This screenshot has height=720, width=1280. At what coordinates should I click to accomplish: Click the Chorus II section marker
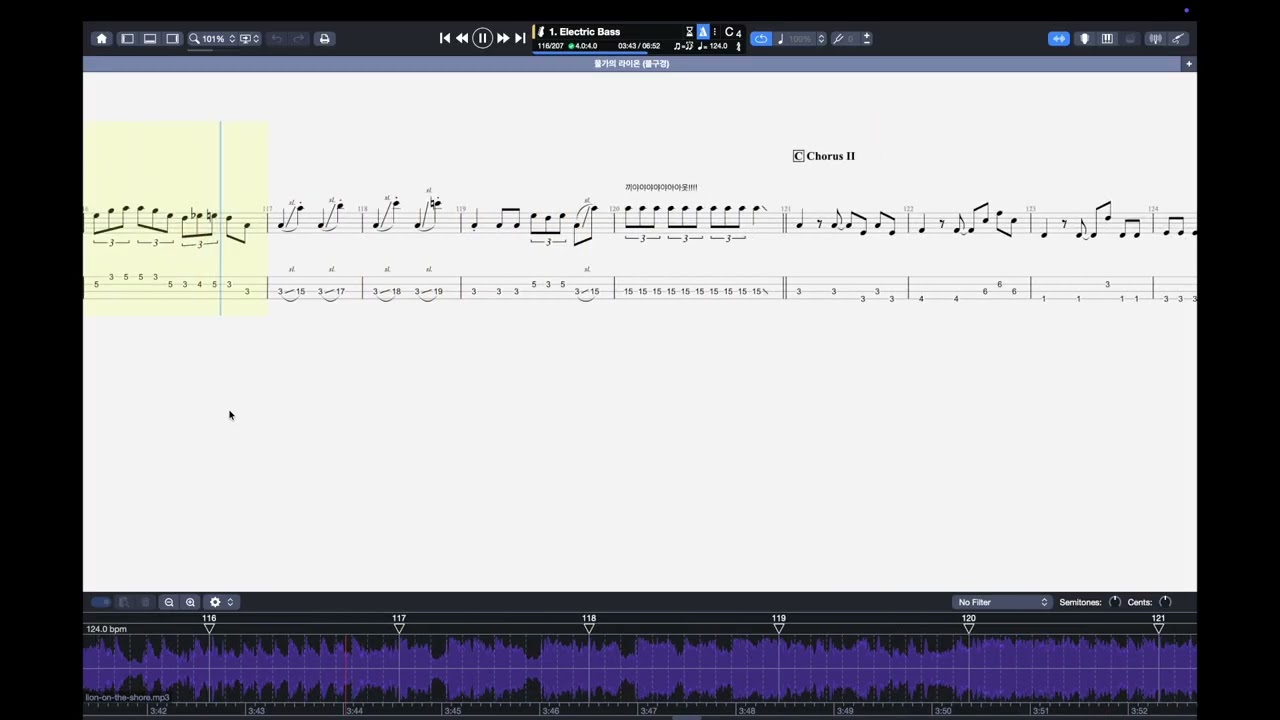(x=824, y=156)
